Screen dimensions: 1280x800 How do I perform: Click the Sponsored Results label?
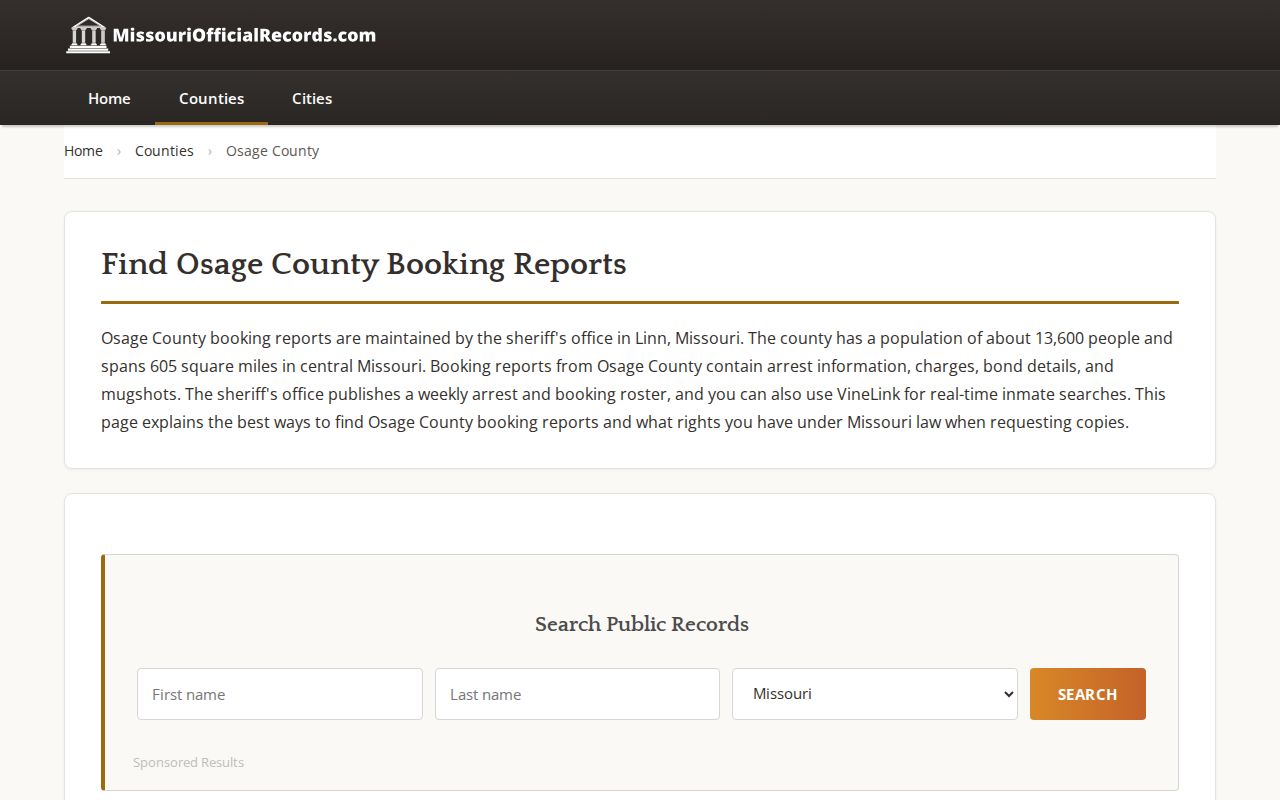(188, 762)
